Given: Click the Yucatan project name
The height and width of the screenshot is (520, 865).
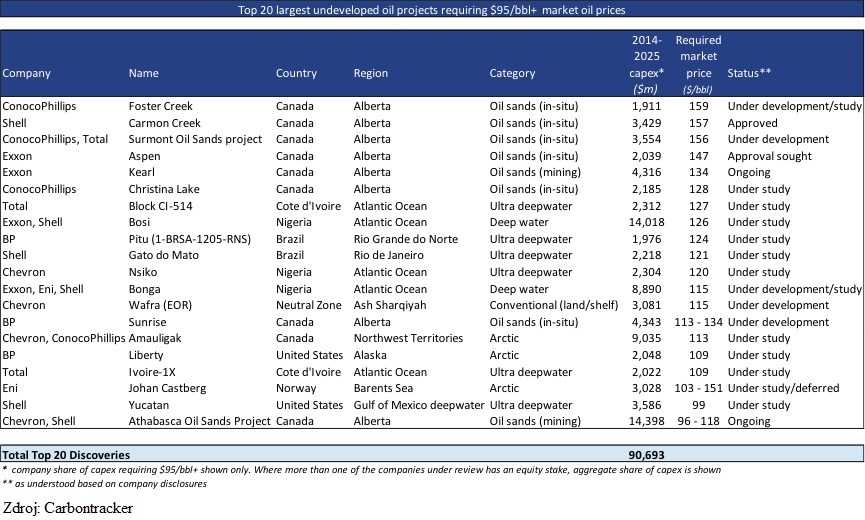Looking at the screenshot, I should [149, 405].
